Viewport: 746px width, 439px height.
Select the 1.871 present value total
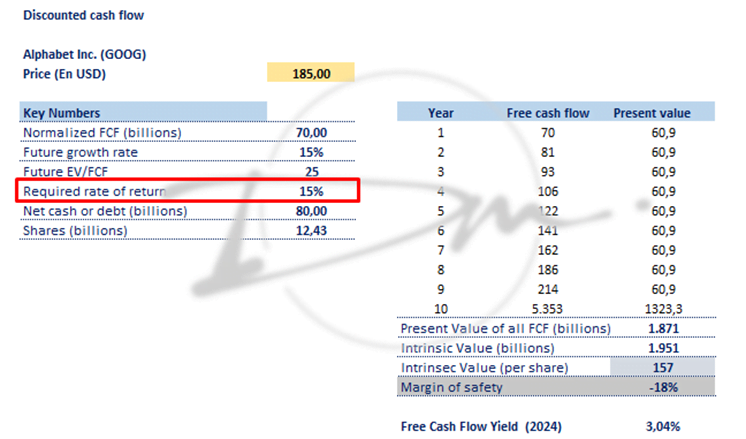coord(663,329)
